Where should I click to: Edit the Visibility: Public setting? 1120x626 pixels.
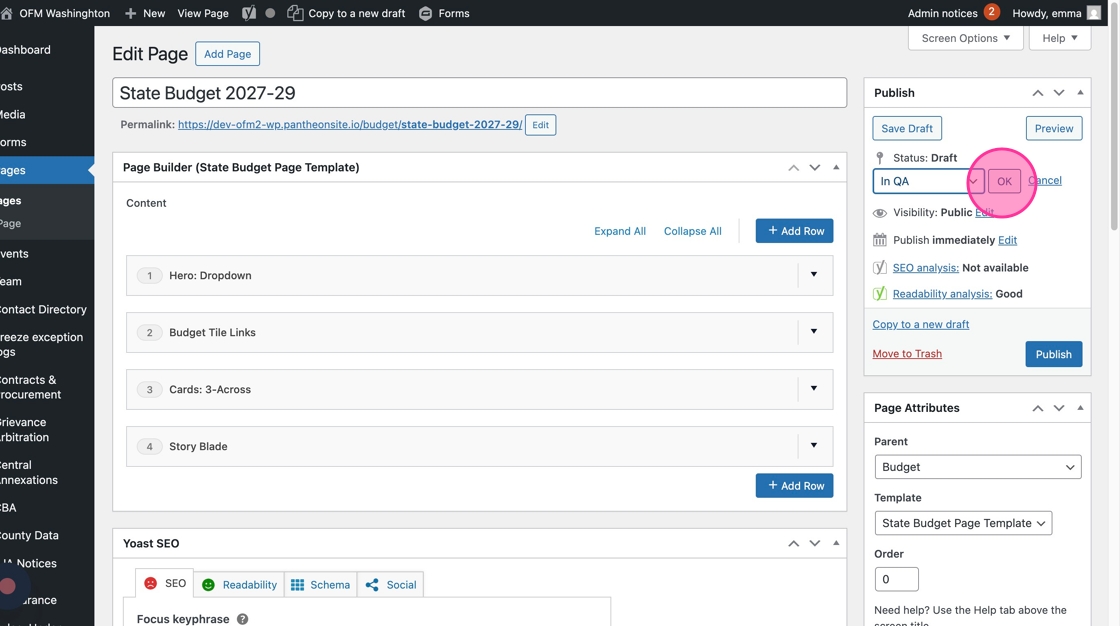984,212
